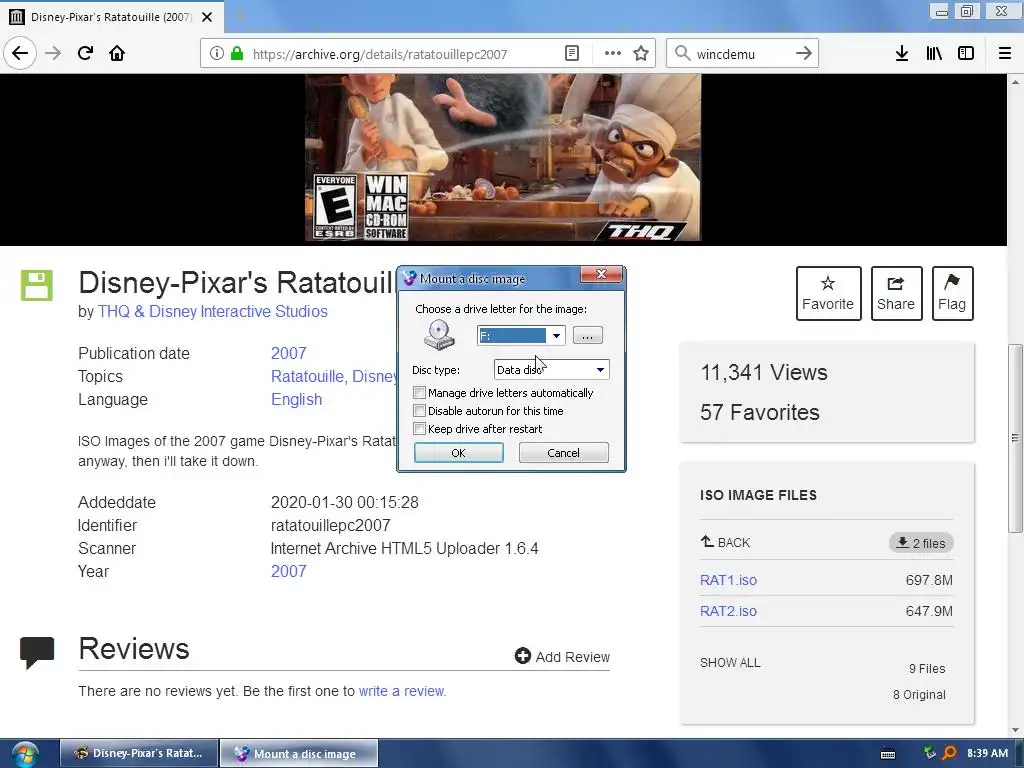Click the 9 Files text
The height and width of the screenshot is (768, 1024).
927,669
